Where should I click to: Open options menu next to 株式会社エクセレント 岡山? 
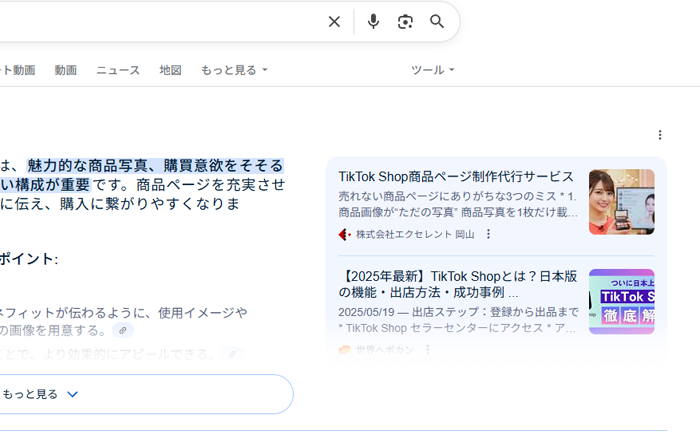[488, 234]
